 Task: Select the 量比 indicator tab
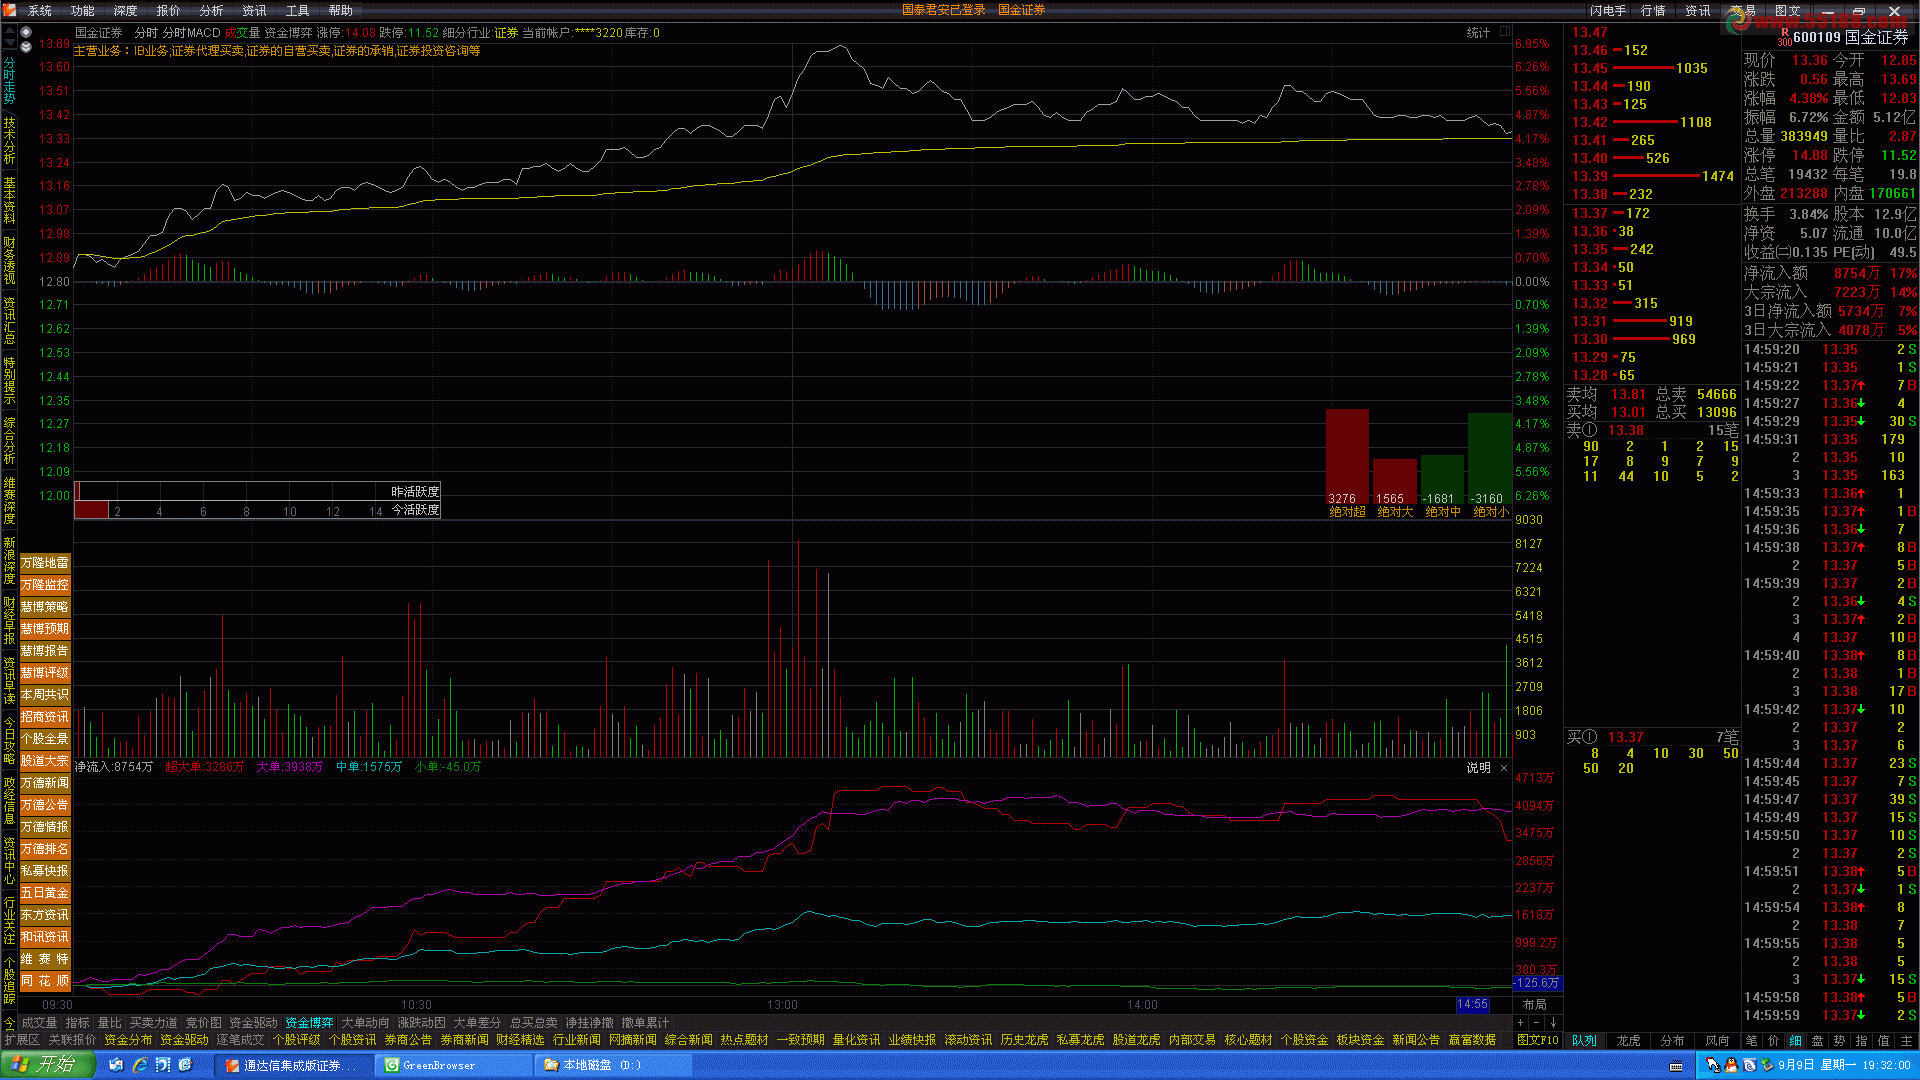[110, 1023]
